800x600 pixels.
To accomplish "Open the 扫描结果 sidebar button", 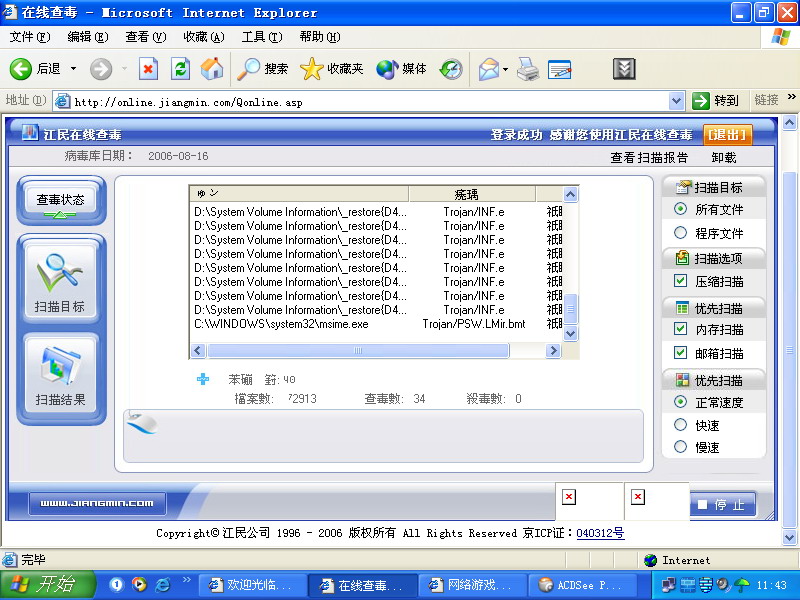I will pyautogui.click(x=60, y=375).
